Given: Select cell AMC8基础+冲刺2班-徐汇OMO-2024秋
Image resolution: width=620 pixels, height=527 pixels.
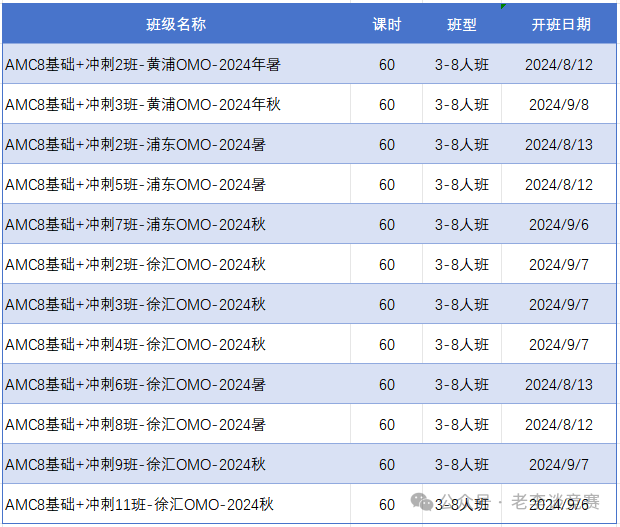Looking at the screenshot, I should (x=176, y=264).
